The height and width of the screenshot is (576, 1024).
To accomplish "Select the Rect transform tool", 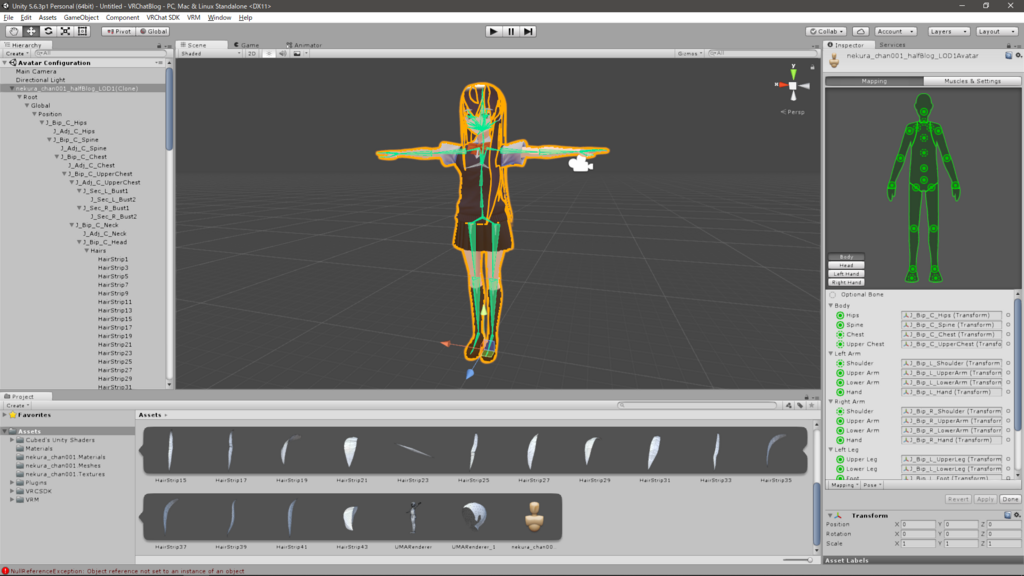I will [82, 31].
